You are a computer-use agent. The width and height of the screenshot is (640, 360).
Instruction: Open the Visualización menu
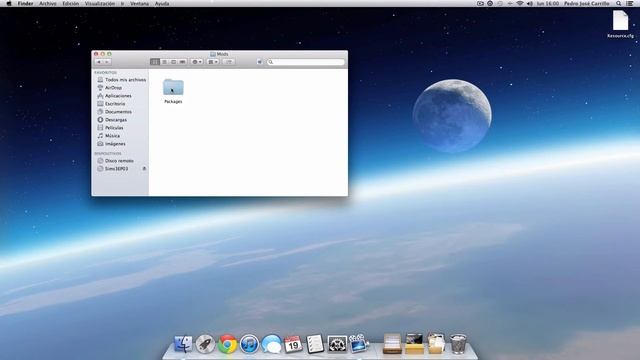tap(100, 3)
